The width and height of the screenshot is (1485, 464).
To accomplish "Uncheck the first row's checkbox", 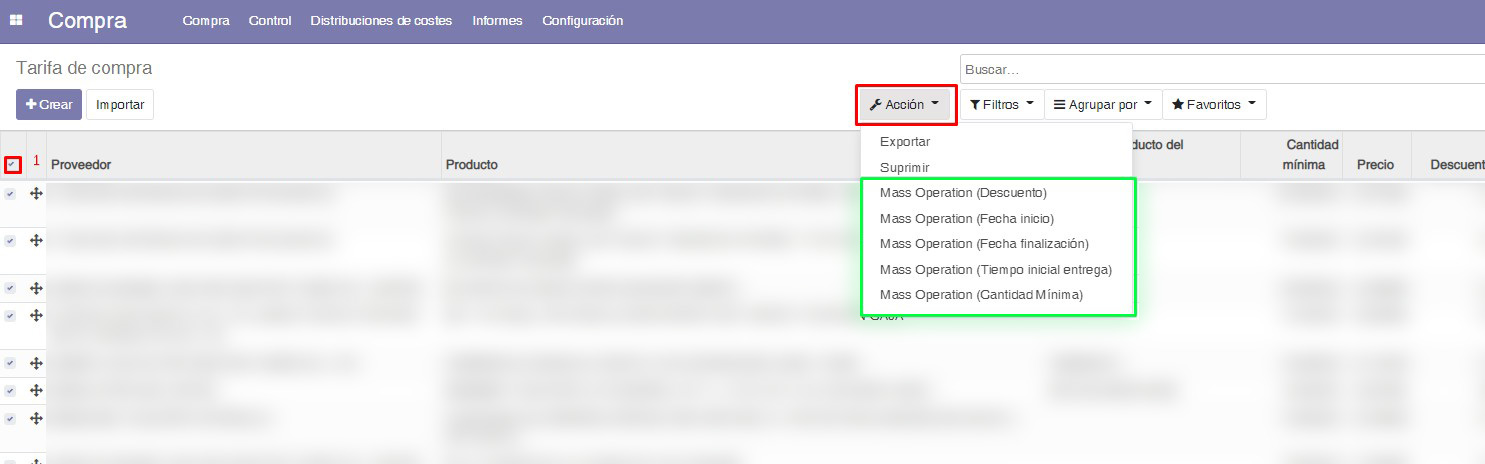I will click(10, 194).
